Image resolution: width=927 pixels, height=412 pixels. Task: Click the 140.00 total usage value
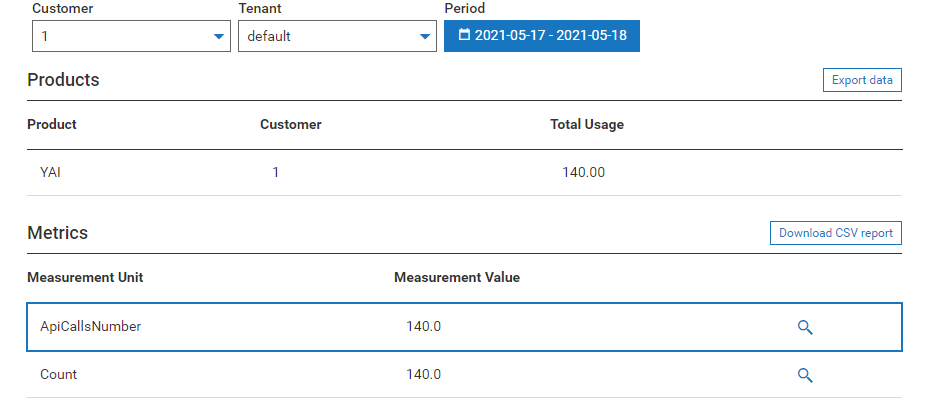pyautogui.click(x=583, y=172)
